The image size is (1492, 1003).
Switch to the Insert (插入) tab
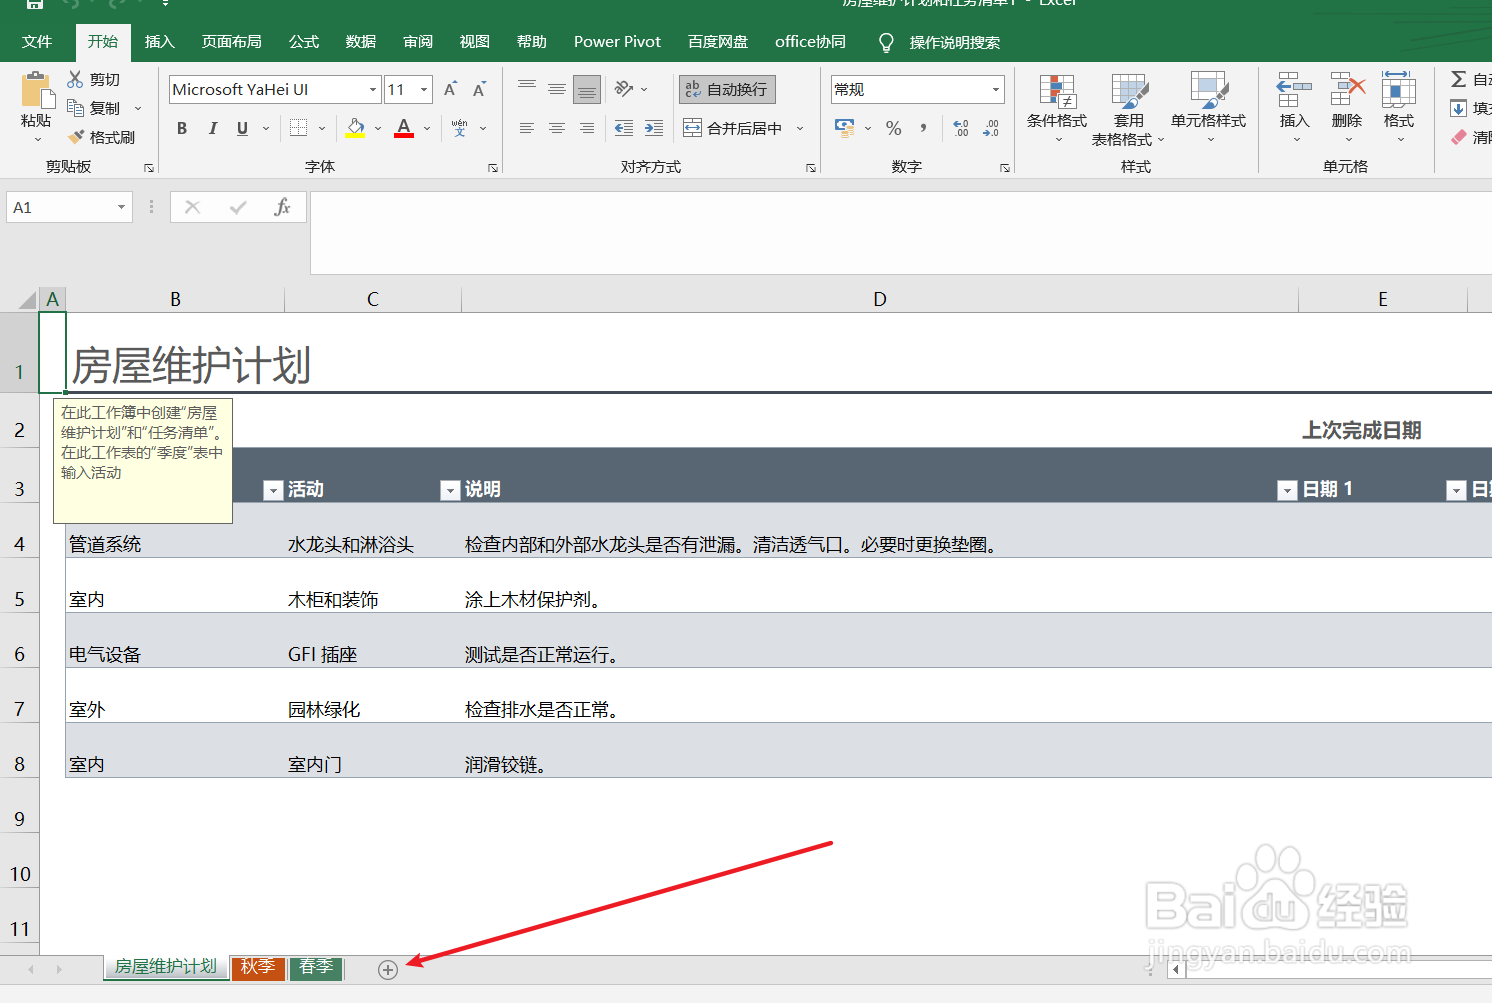[160, 42]
